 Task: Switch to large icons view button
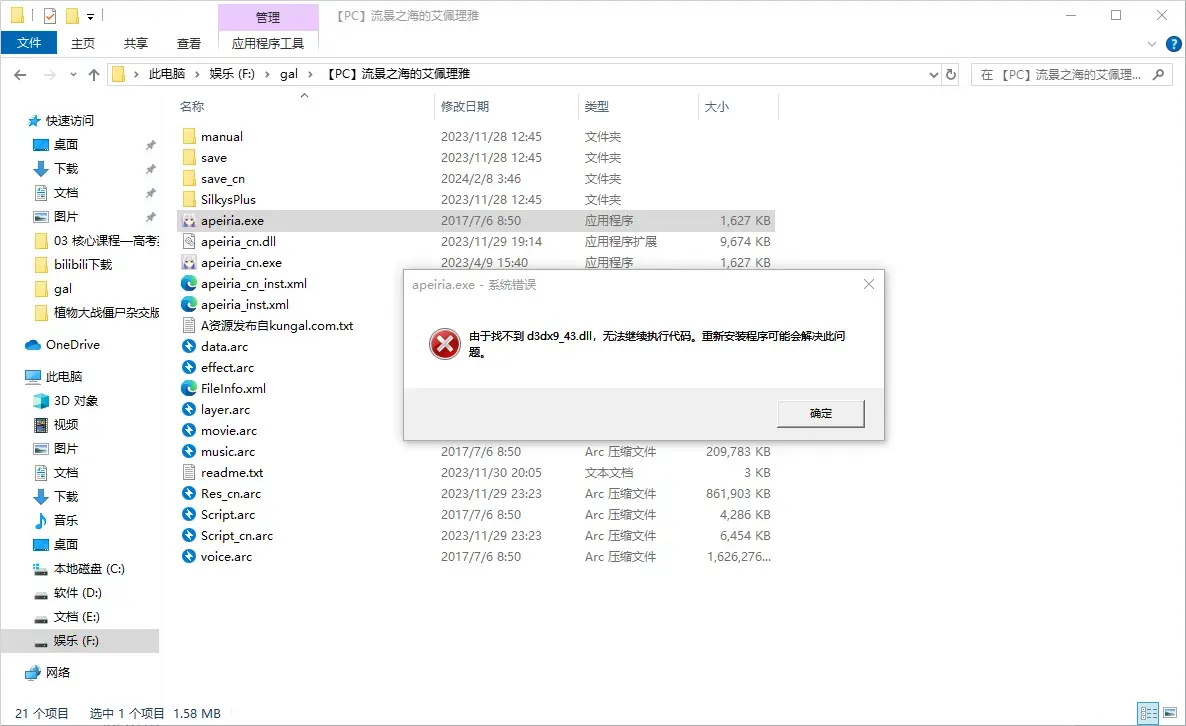click(1170, 713)
